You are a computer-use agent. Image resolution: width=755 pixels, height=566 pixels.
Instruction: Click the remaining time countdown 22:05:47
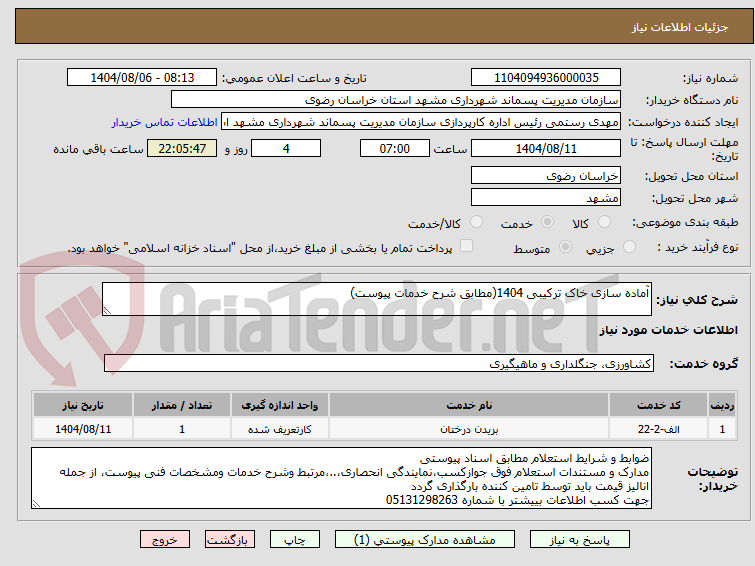[182, 148]
